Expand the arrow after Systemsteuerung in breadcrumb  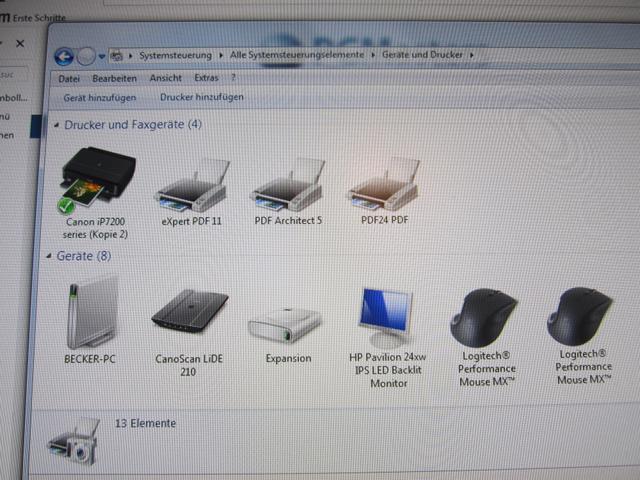point(221,55)
